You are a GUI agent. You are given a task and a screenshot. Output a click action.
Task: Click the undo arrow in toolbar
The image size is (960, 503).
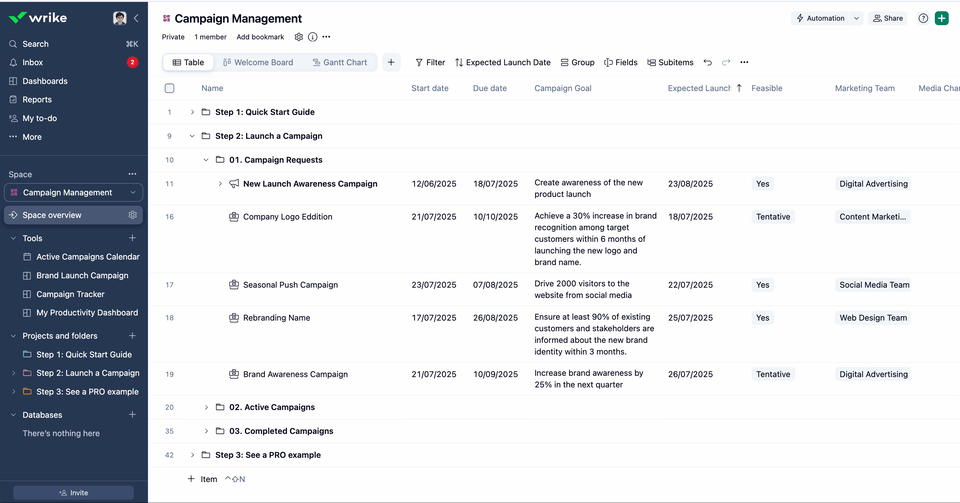[708, 62]
